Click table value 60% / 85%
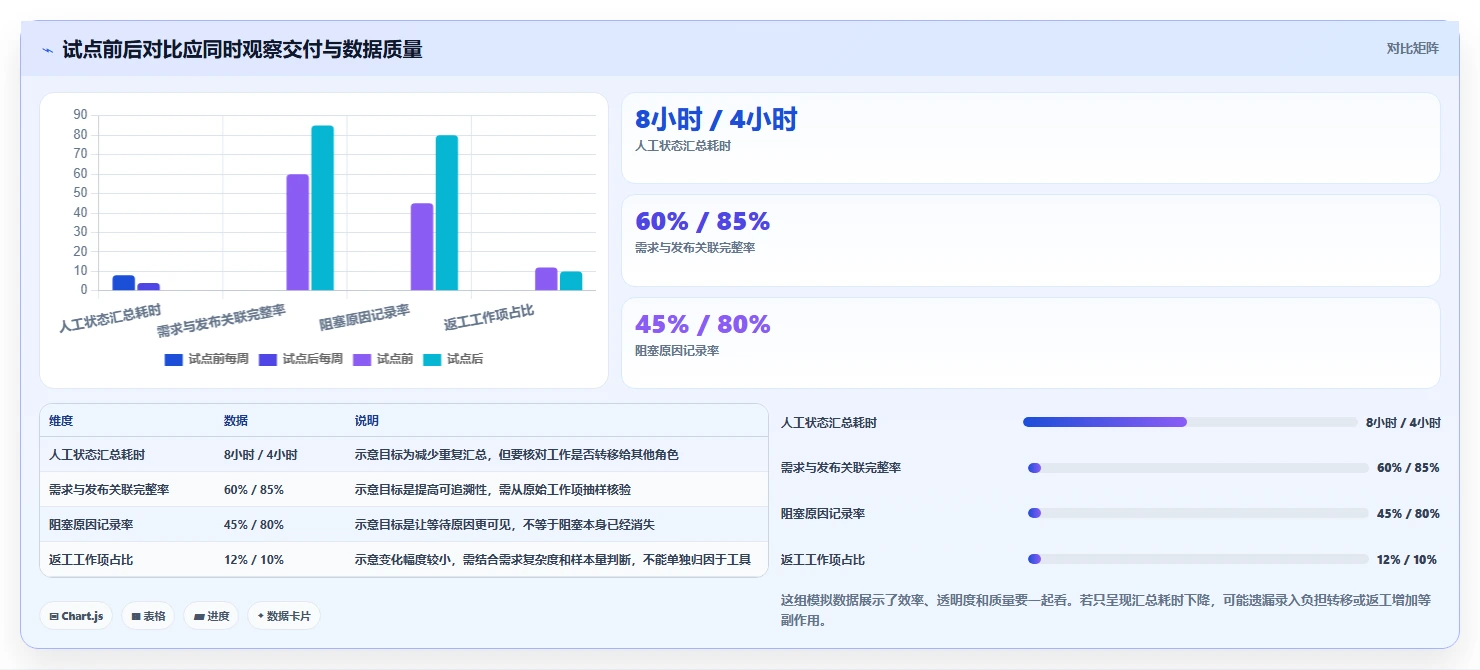This screenshot has width=1480, height=670. pos(254,490)
